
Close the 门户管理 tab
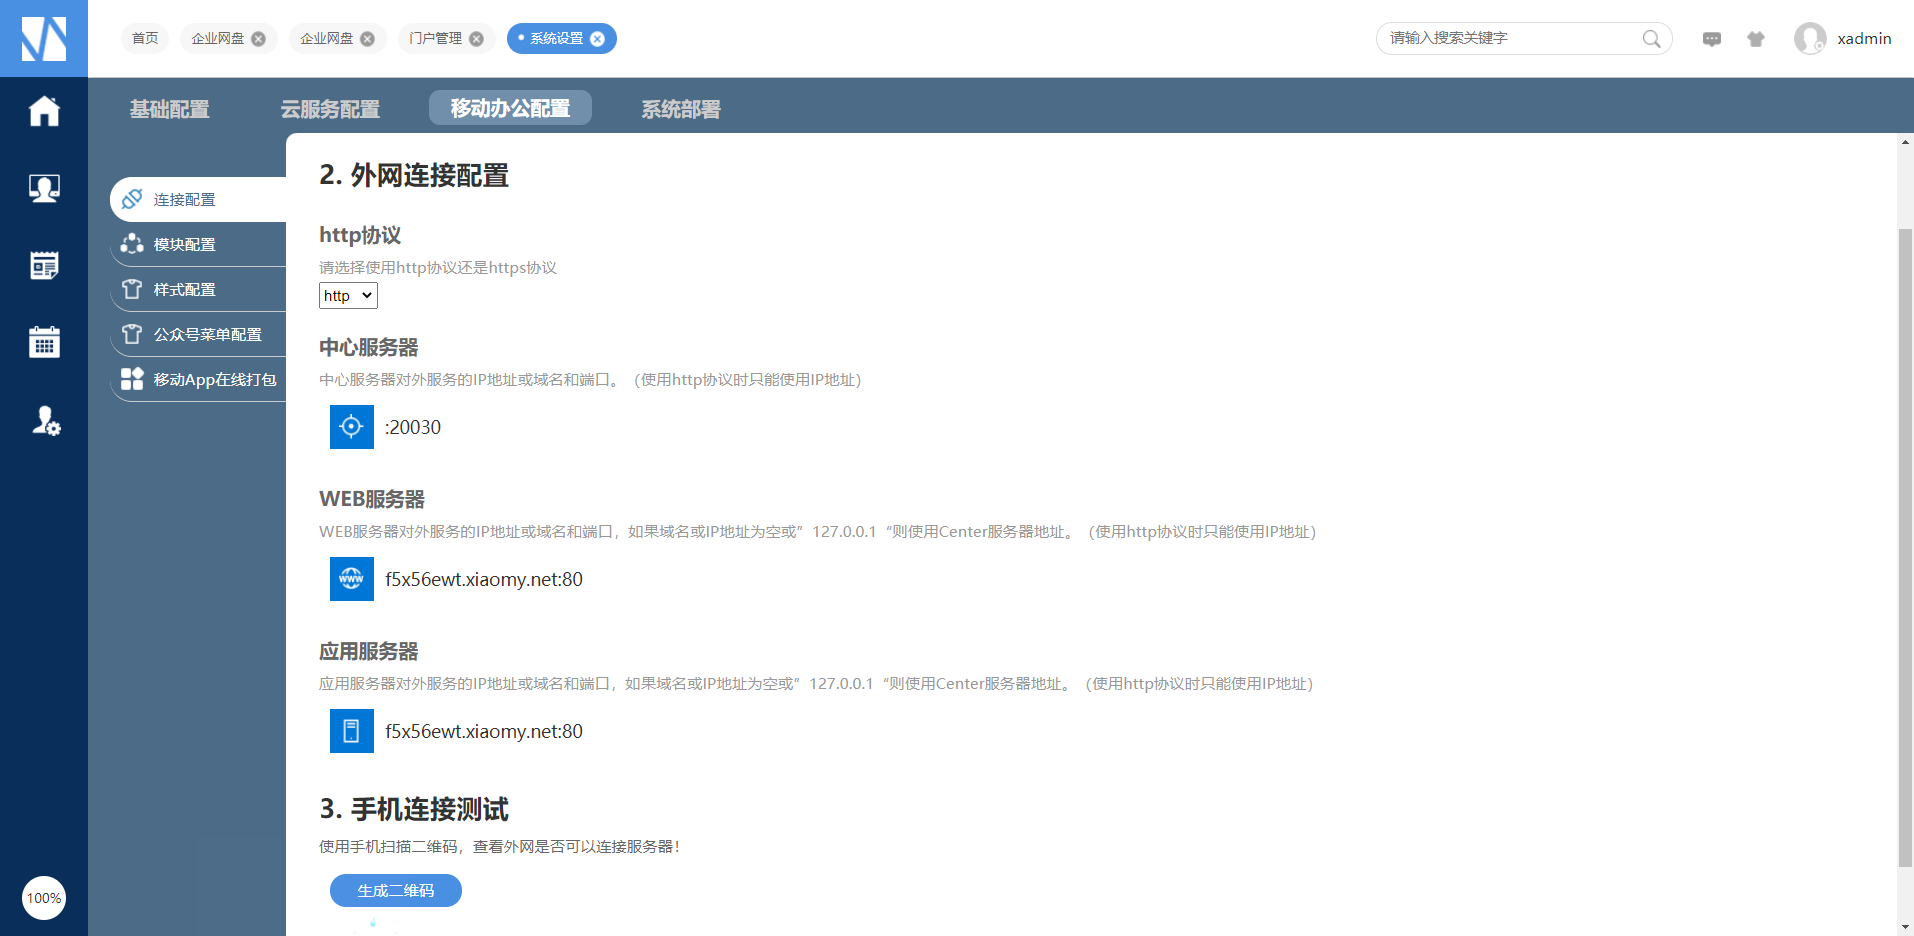coord(476,39)
